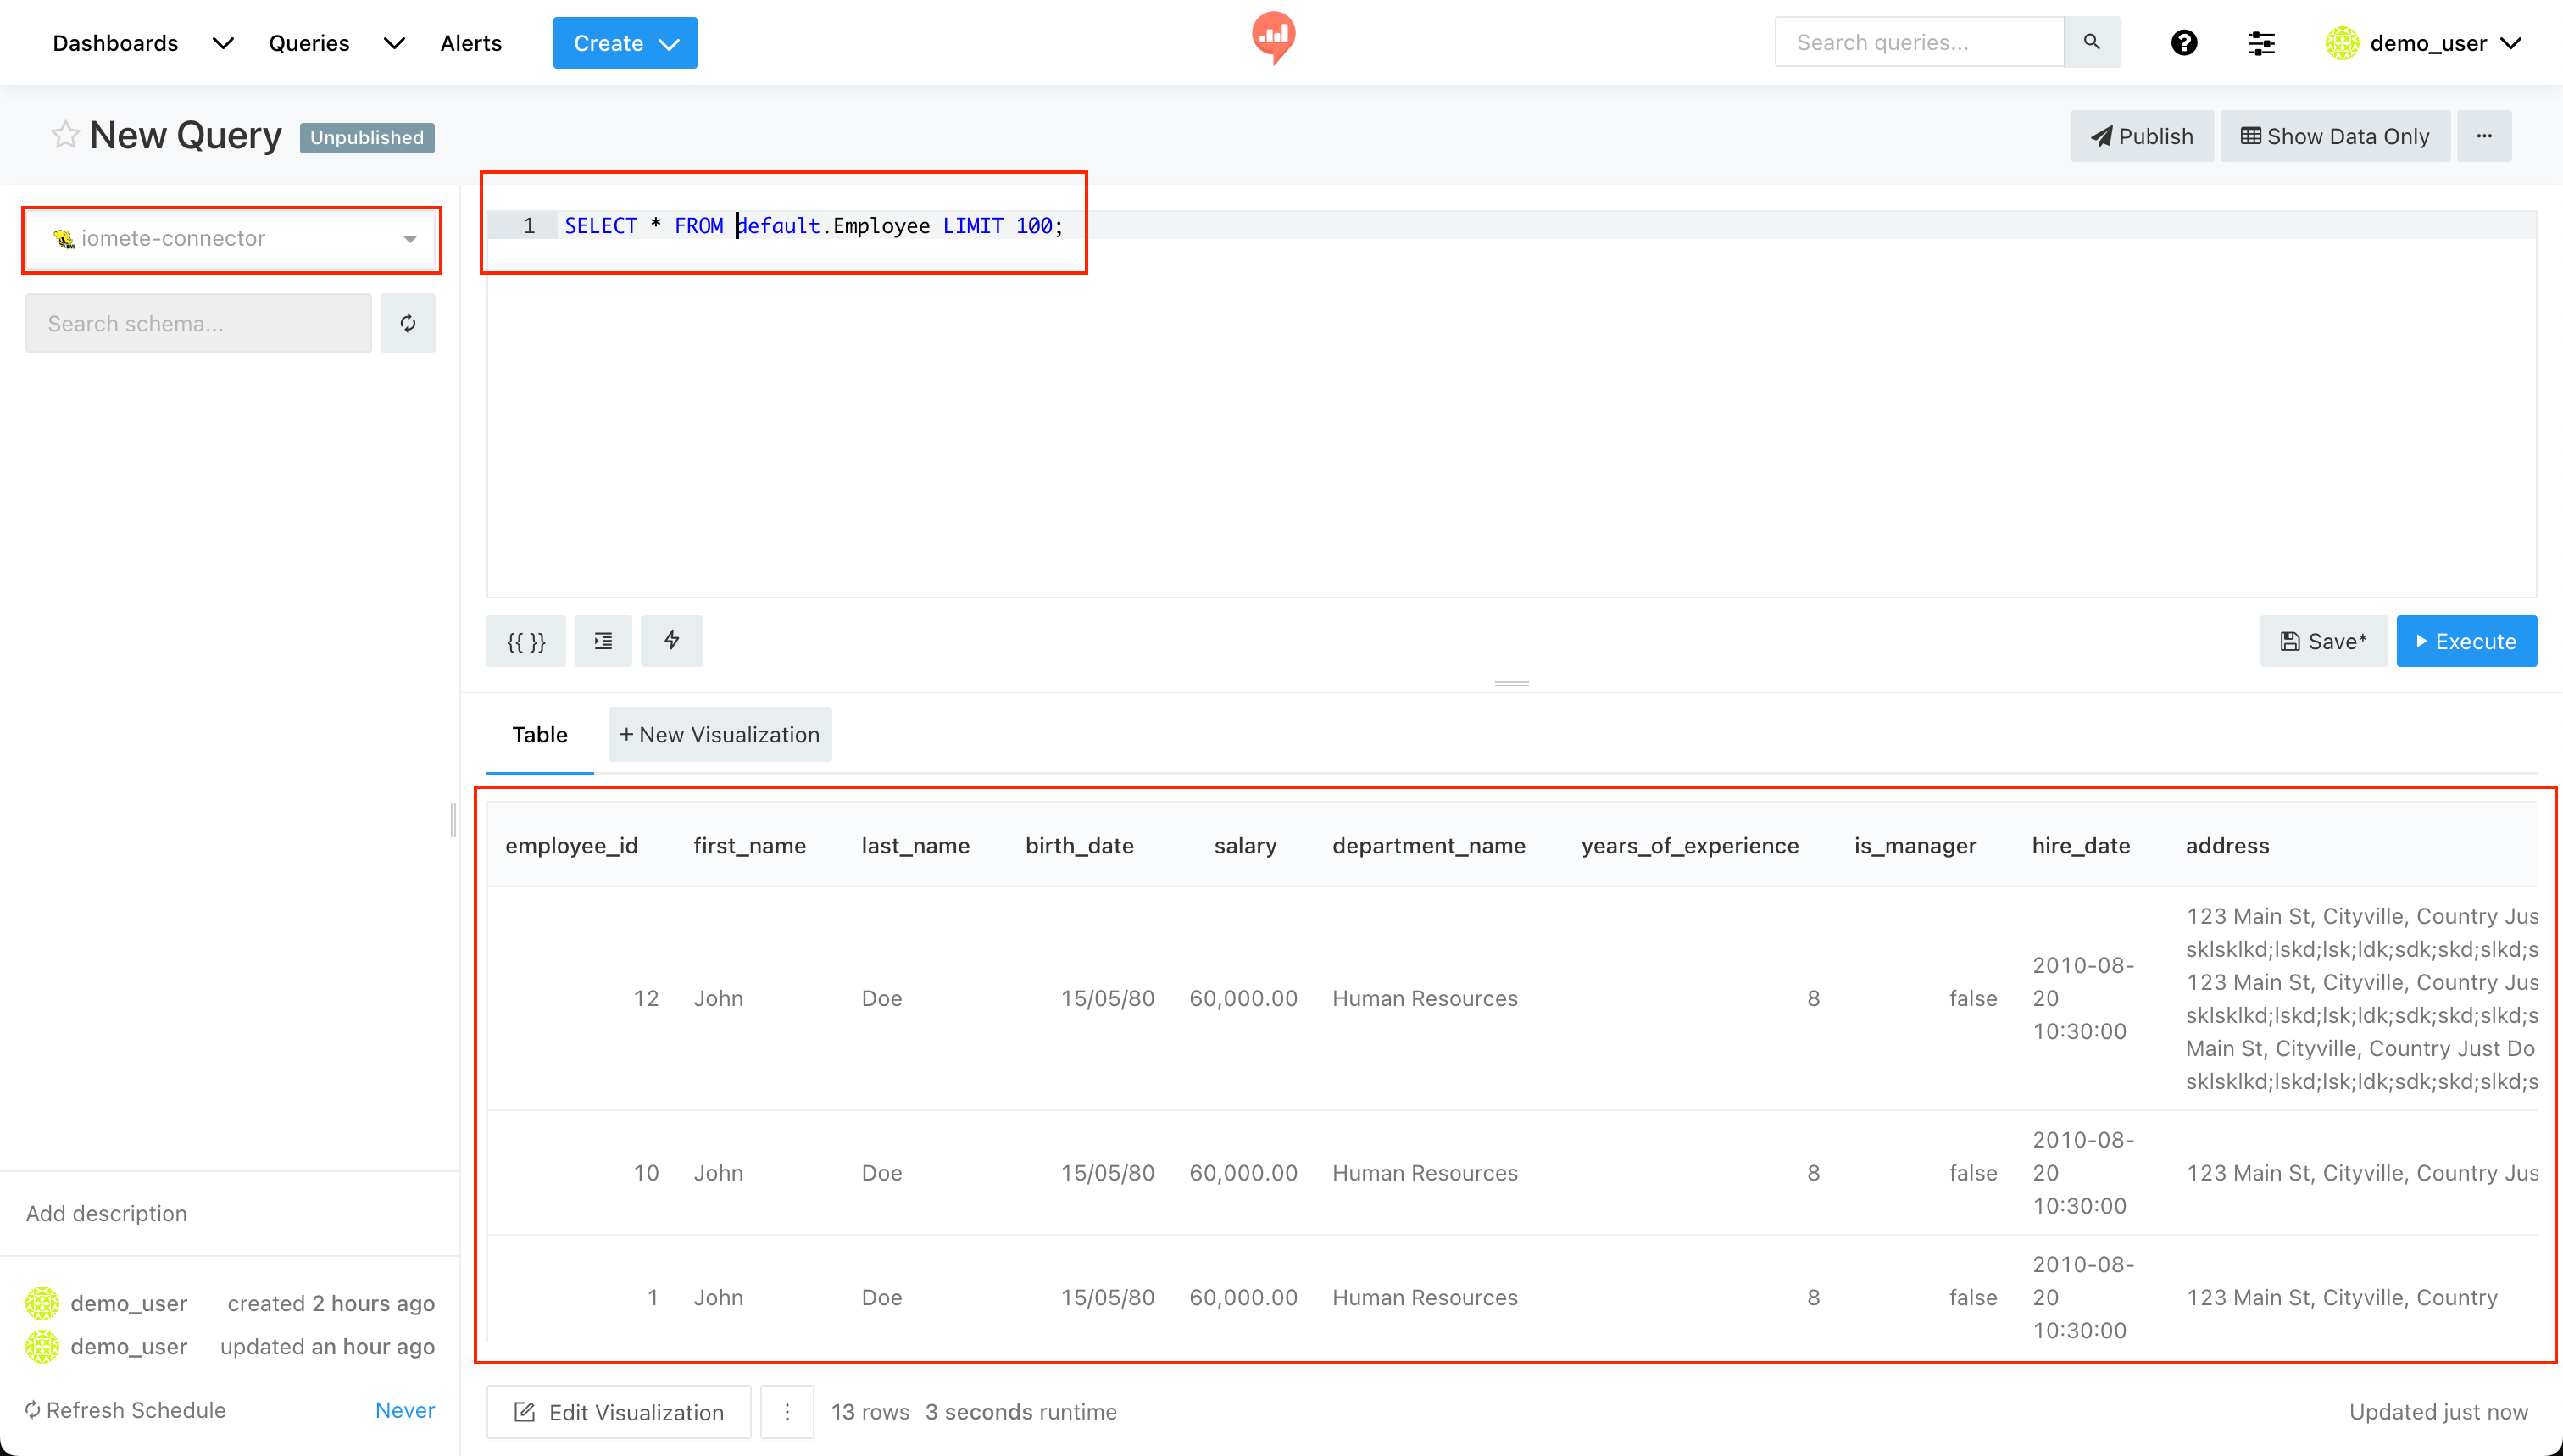Execute the query

2466,641
